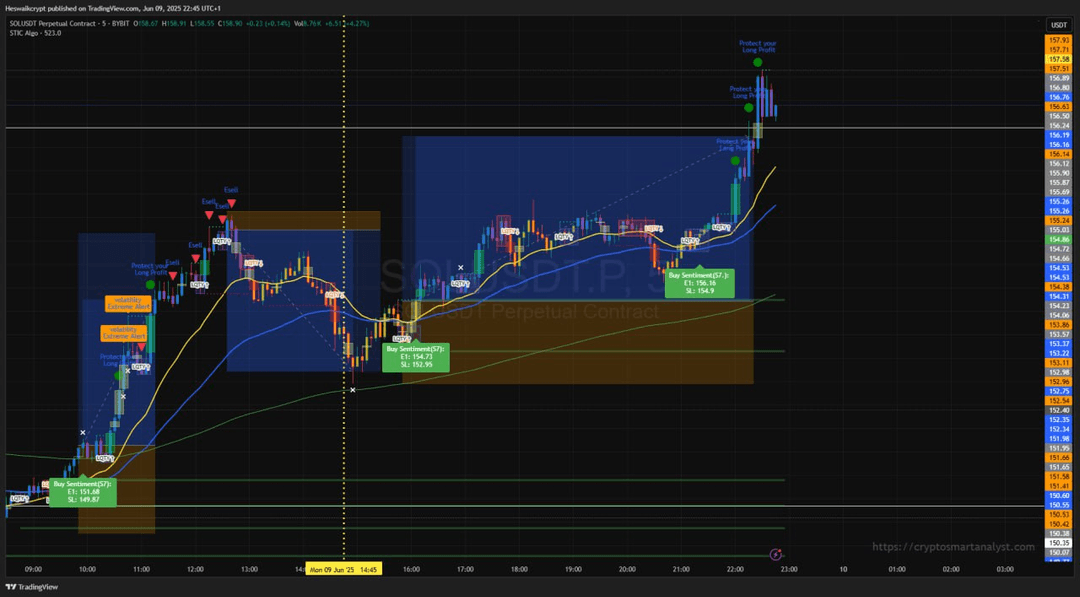Click the orange 153.86 price label
Viewport: 1080px width, 597px height.
pyautogui.click(x=1059, y=324)
